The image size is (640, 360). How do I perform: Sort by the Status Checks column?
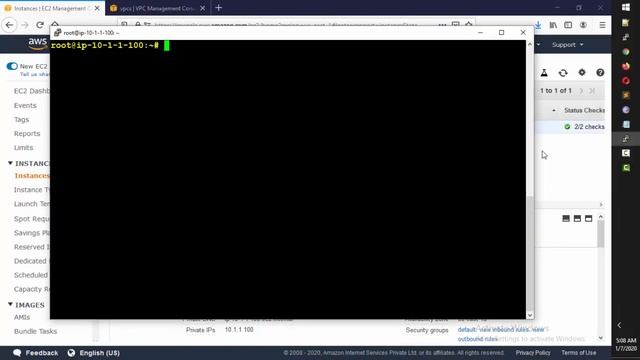tap(584, 110)
